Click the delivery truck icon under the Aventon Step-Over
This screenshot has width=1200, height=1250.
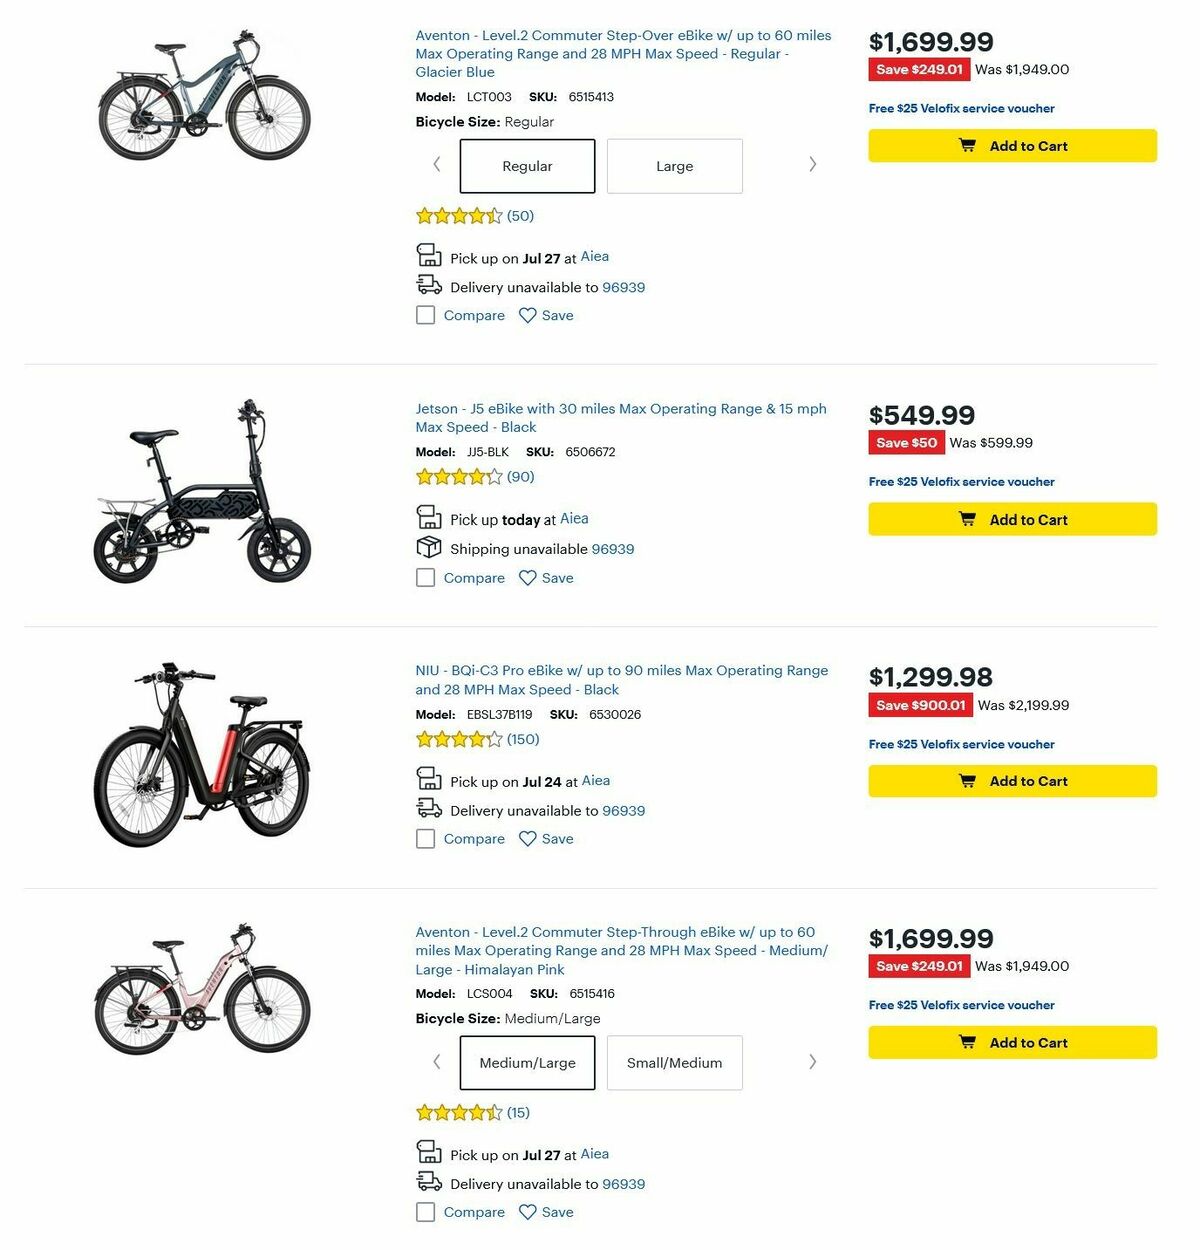click(x=429, y=286)
